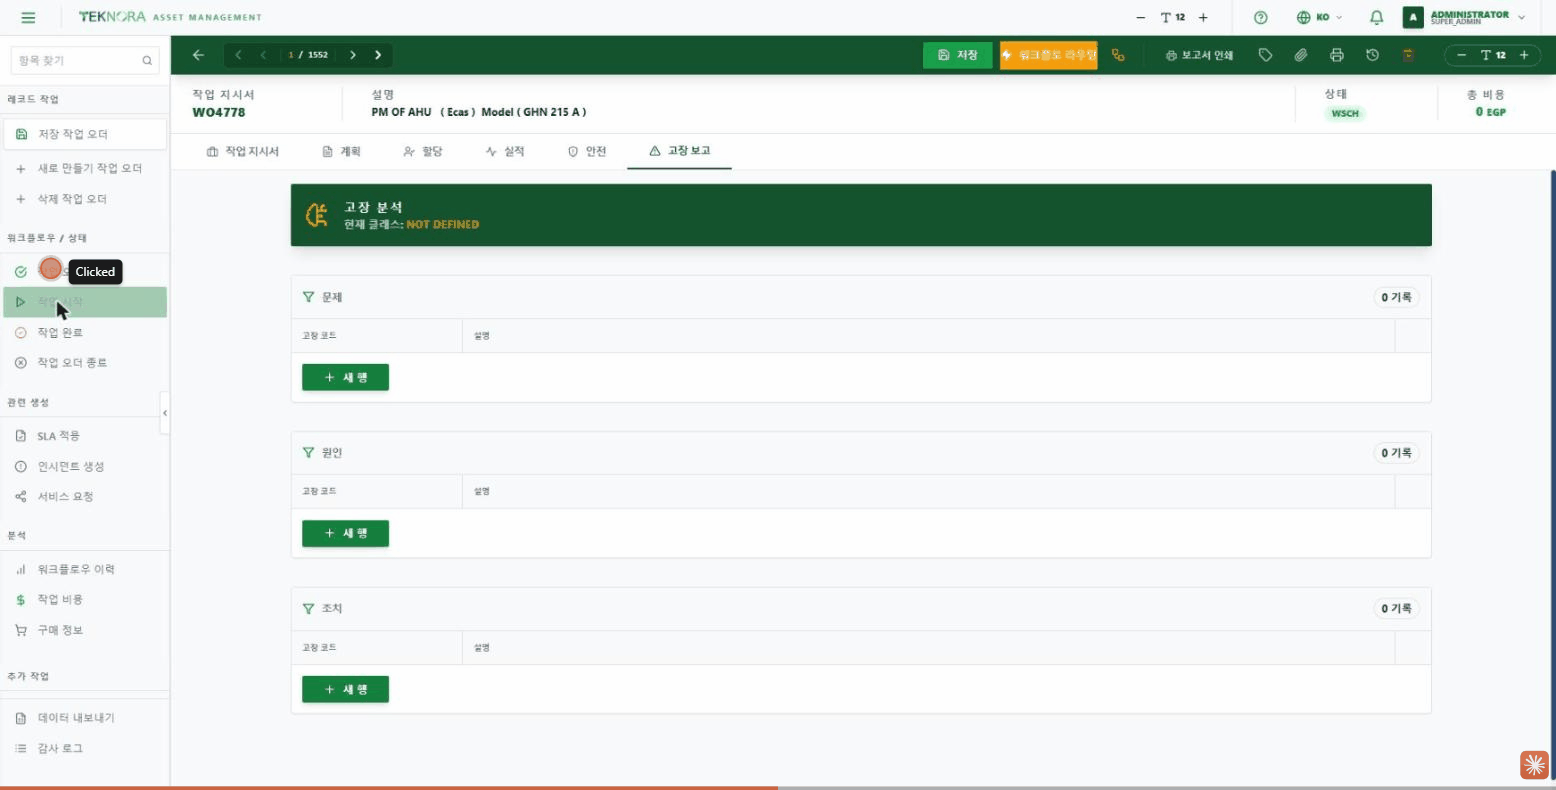Viewport: 1556px width, 790px height.
Task: Select 서비스 요청 in sidebar
Action: (x=85, y=496)
